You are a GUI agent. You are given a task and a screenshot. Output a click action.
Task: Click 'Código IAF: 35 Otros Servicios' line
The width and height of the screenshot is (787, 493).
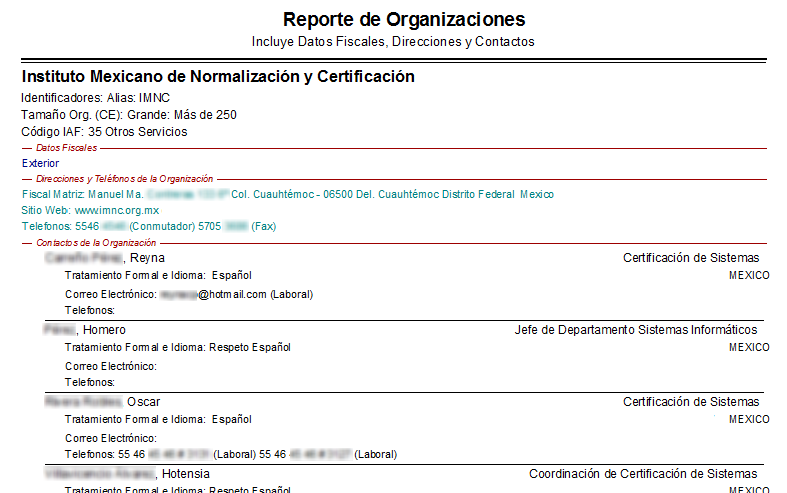[x=104, y=132]
